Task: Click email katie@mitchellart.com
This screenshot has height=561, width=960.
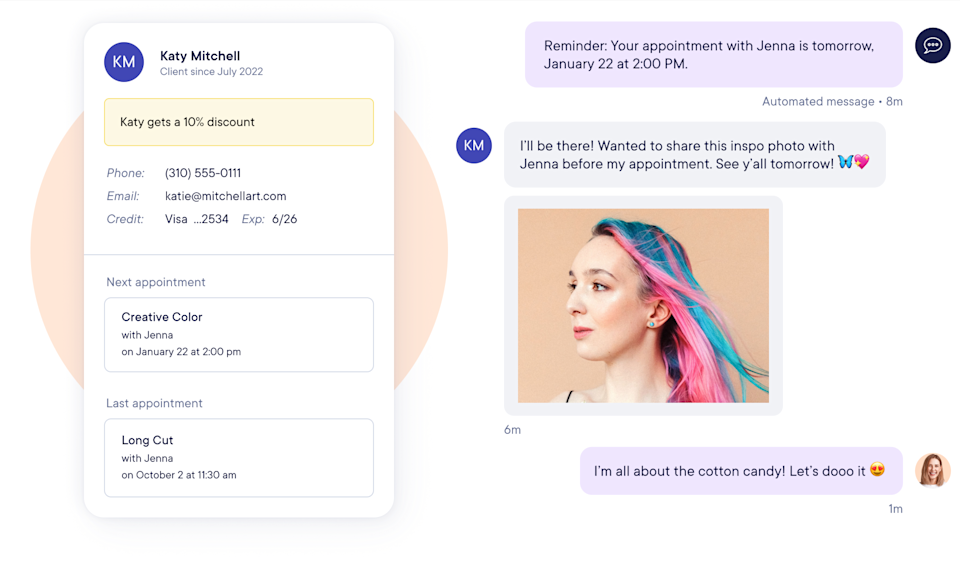Action: click(x=225, y=196)
